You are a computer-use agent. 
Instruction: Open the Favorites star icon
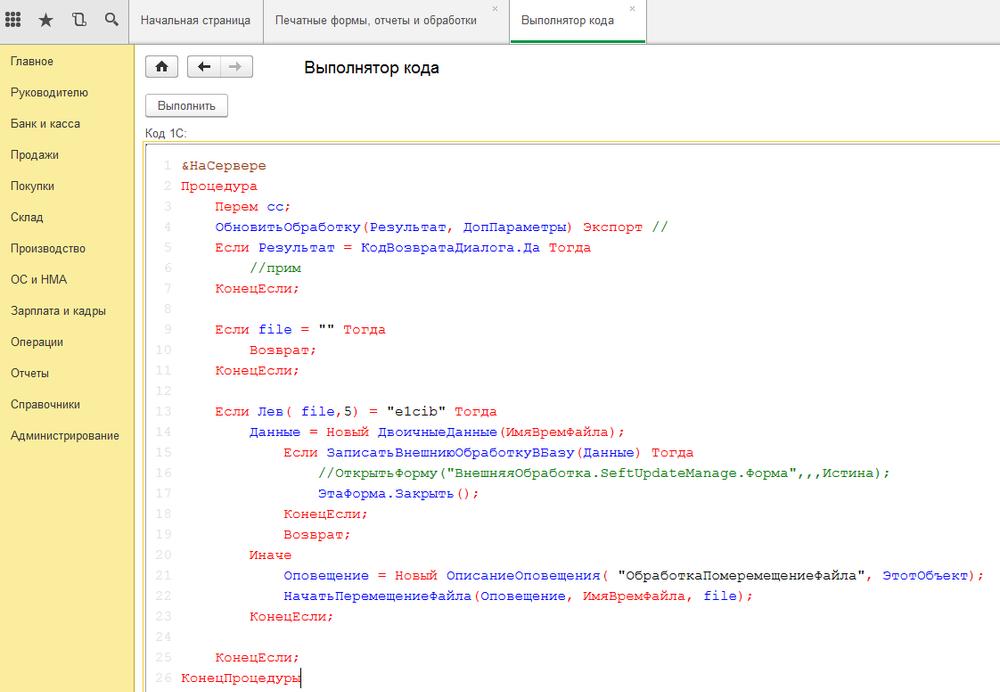[46, 20]
